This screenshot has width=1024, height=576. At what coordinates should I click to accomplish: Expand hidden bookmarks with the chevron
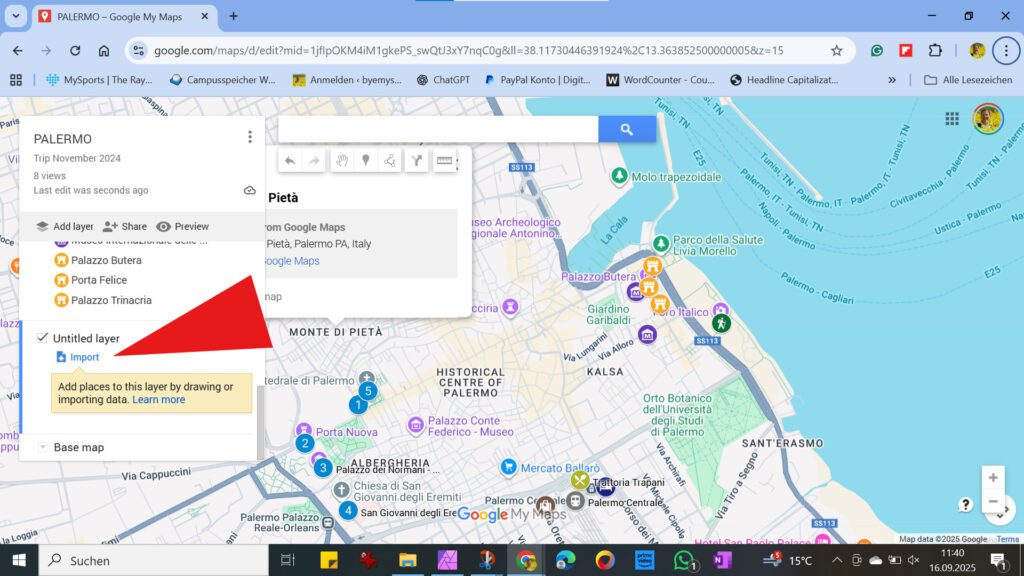tap(891, 80)
